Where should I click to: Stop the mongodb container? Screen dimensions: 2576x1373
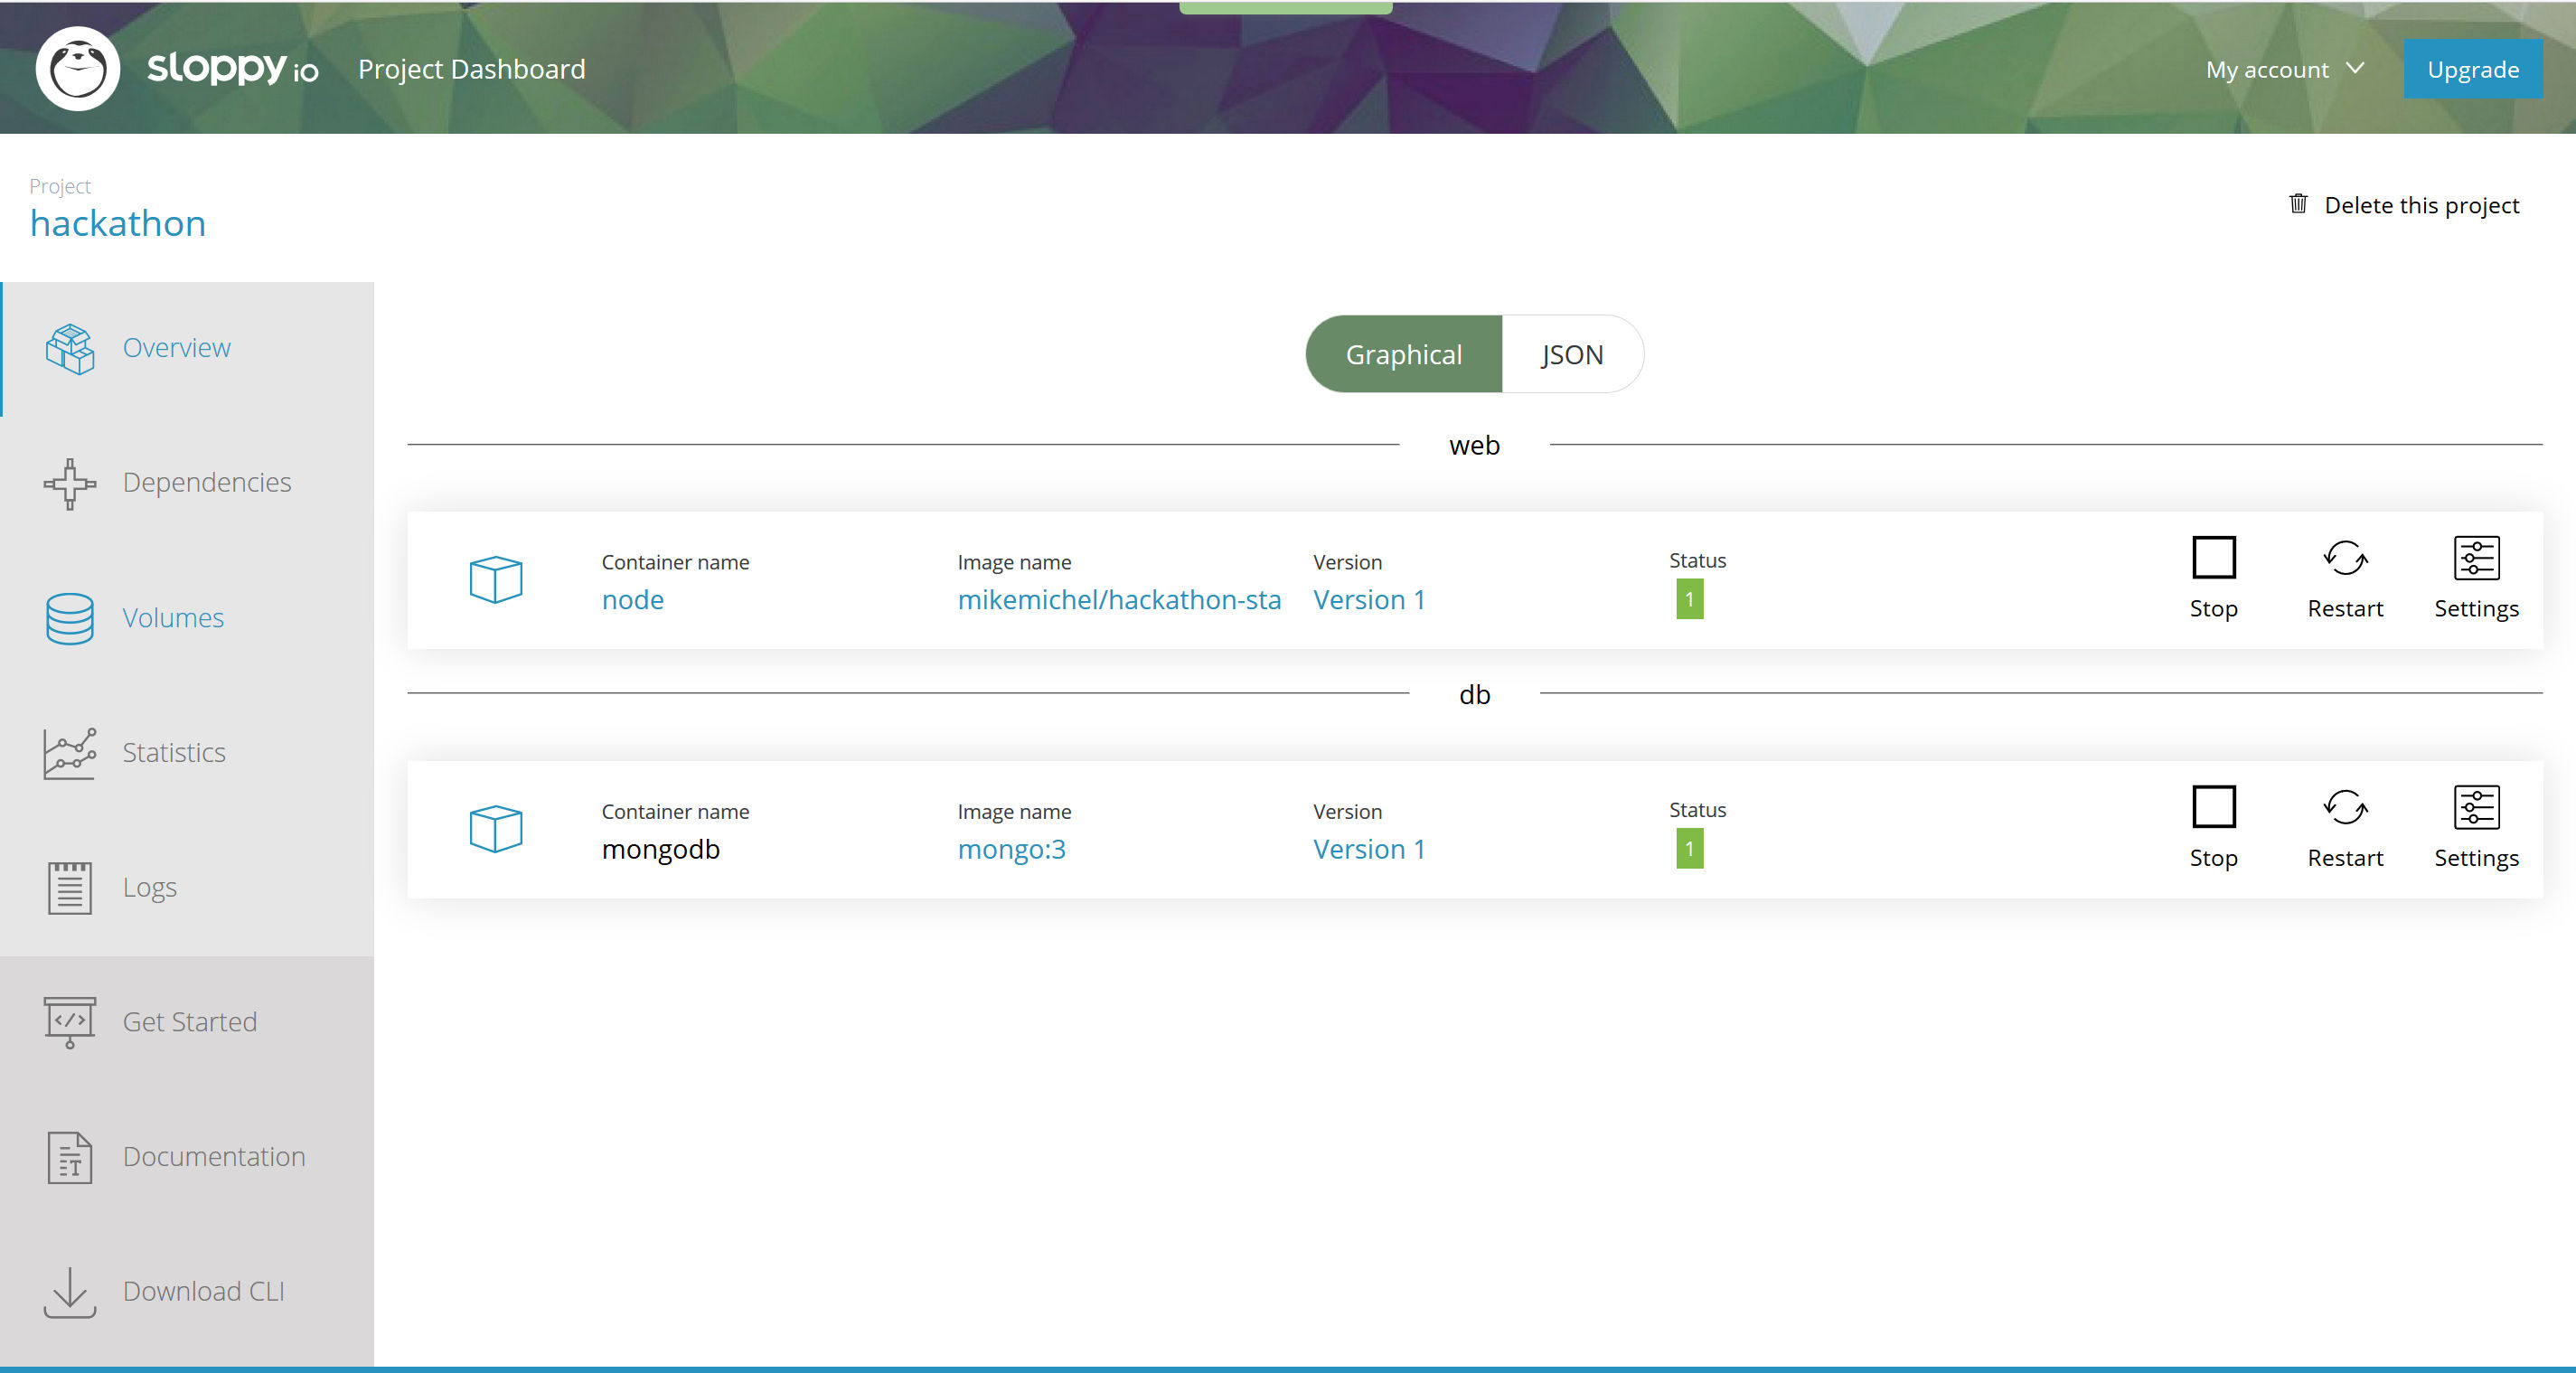2214,828
